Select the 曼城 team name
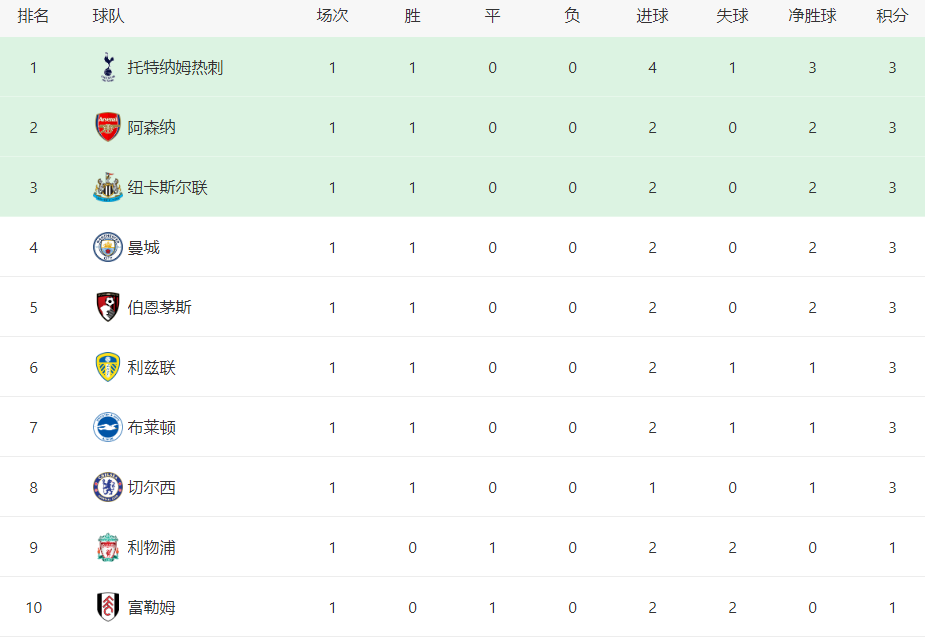The image size is (925, 639). click(x=143, y=248)
